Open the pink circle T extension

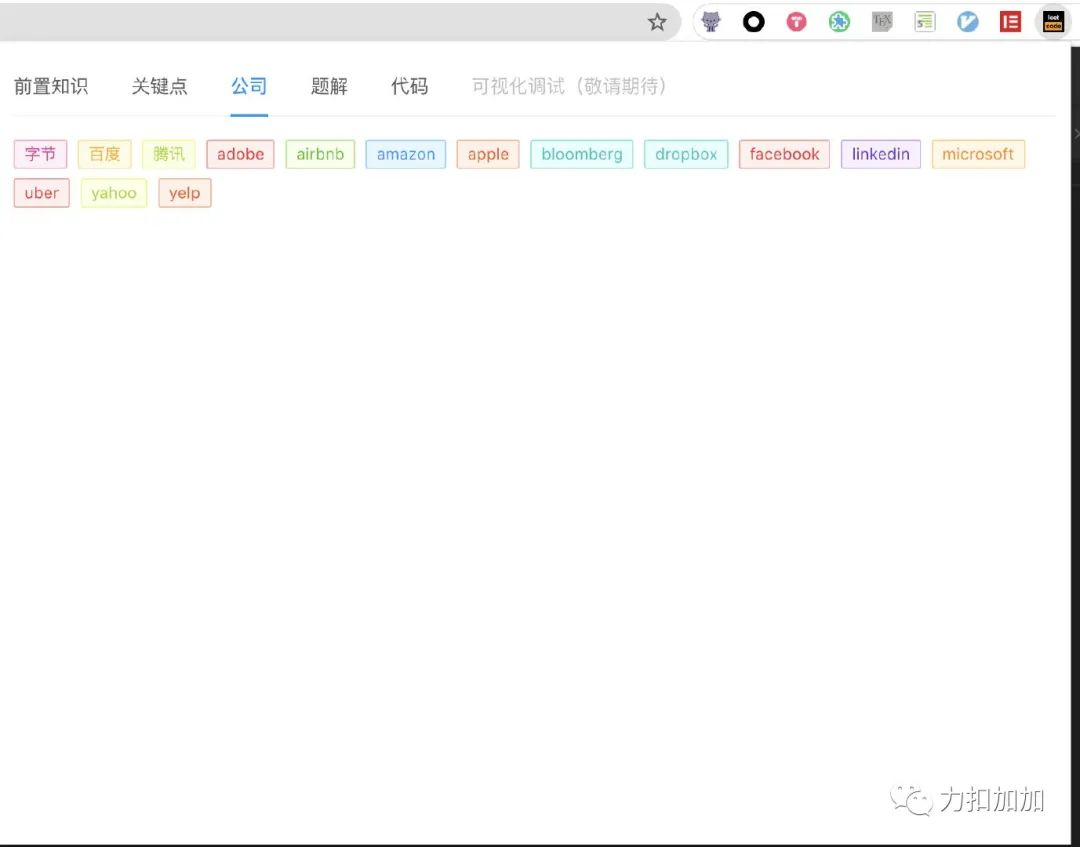796,22
